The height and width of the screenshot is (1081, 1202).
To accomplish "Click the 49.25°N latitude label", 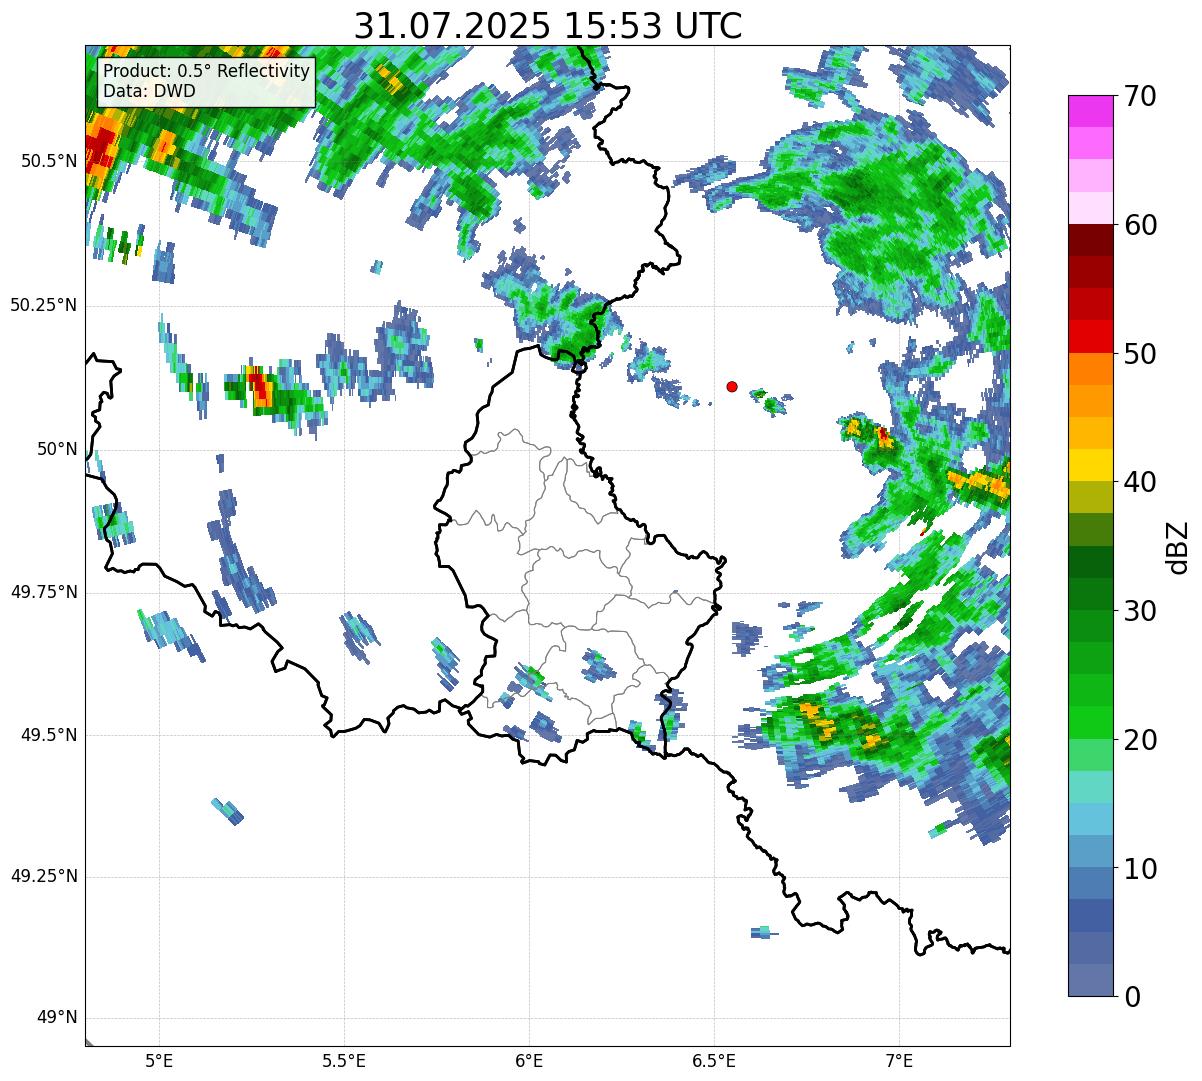I will pos(44,877).
